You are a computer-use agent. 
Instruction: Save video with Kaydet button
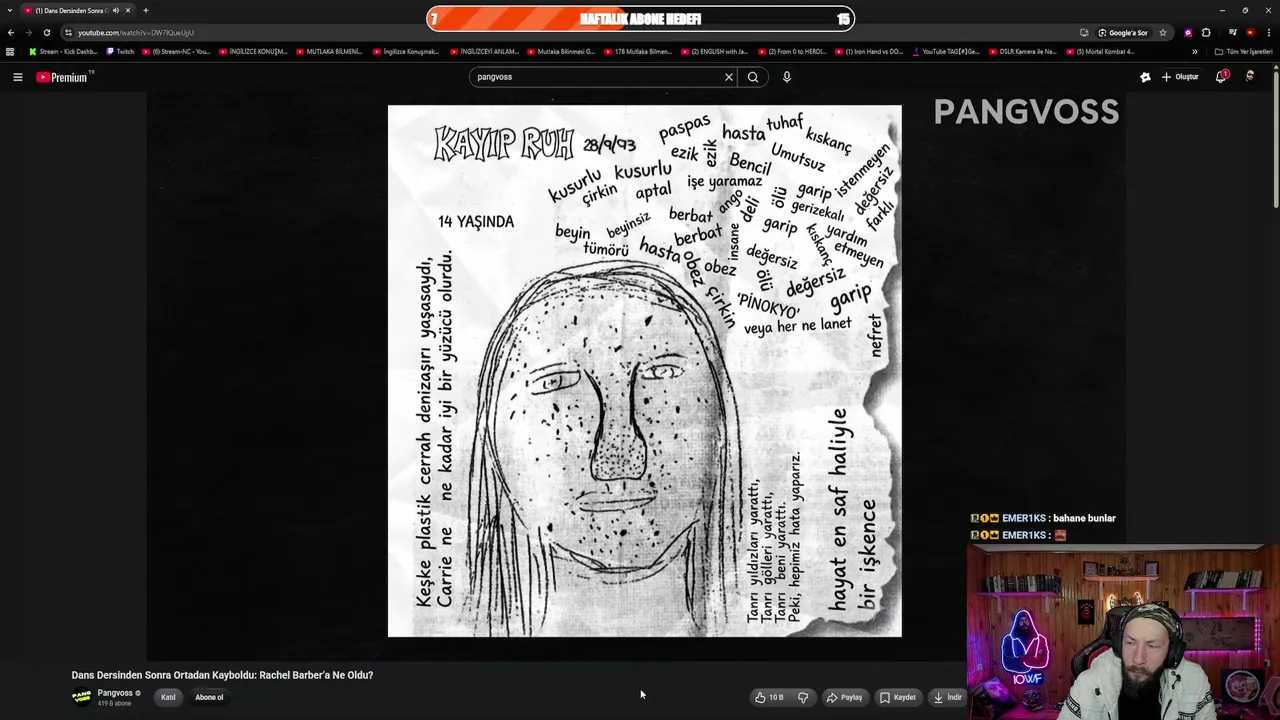(898, 697)
